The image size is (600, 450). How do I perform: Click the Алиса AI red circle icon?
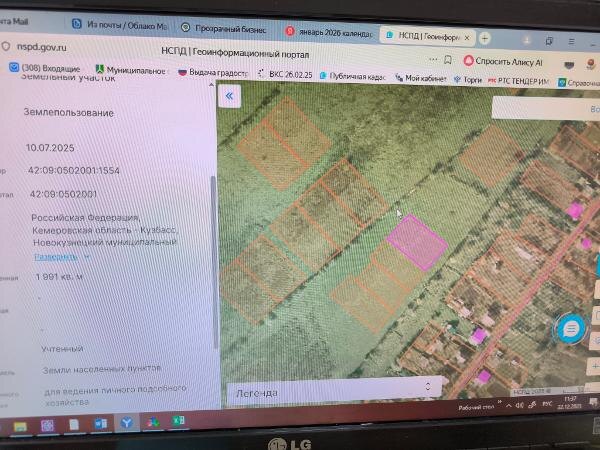click(x=468, y=60)
